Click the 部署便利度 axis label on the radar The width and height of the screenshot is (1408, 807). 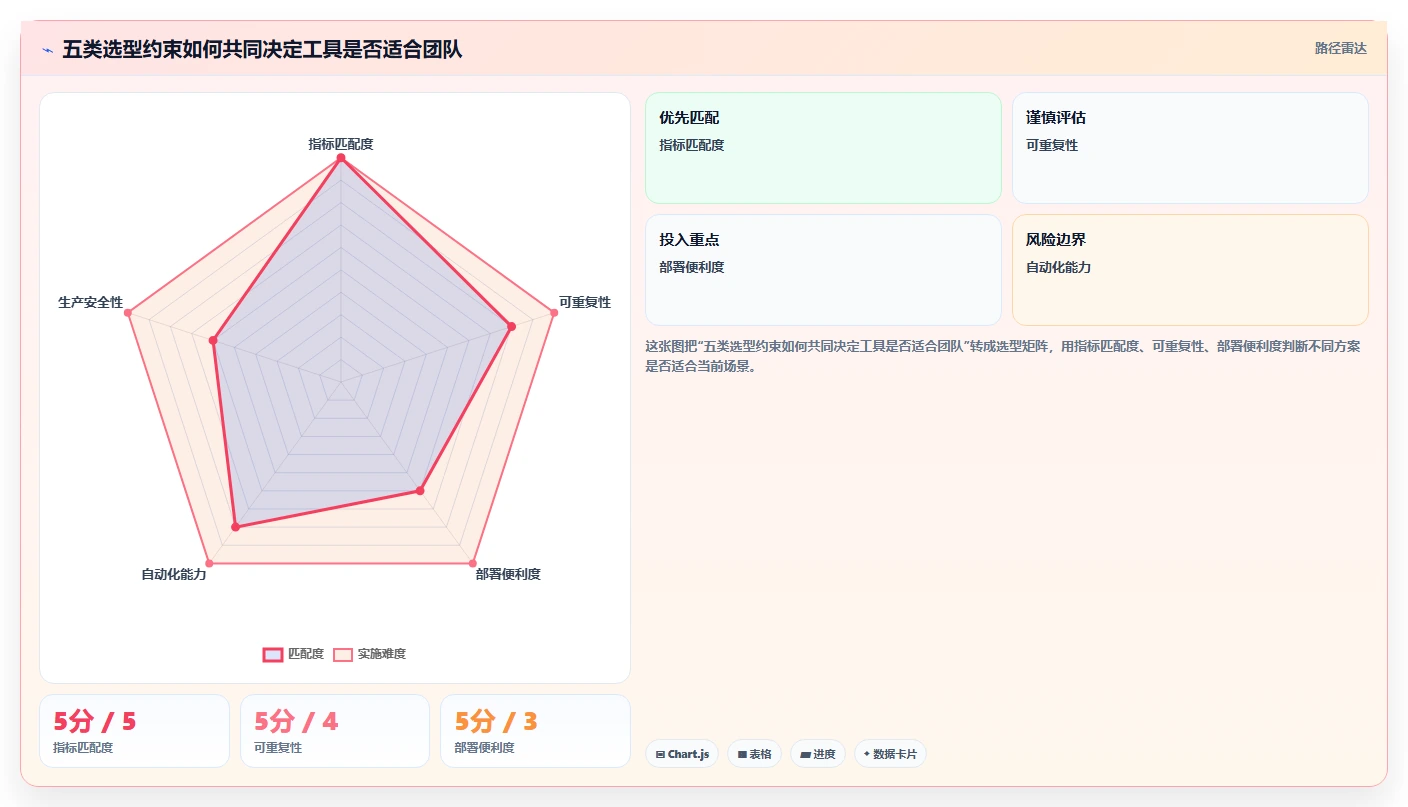tap(508, 574)
